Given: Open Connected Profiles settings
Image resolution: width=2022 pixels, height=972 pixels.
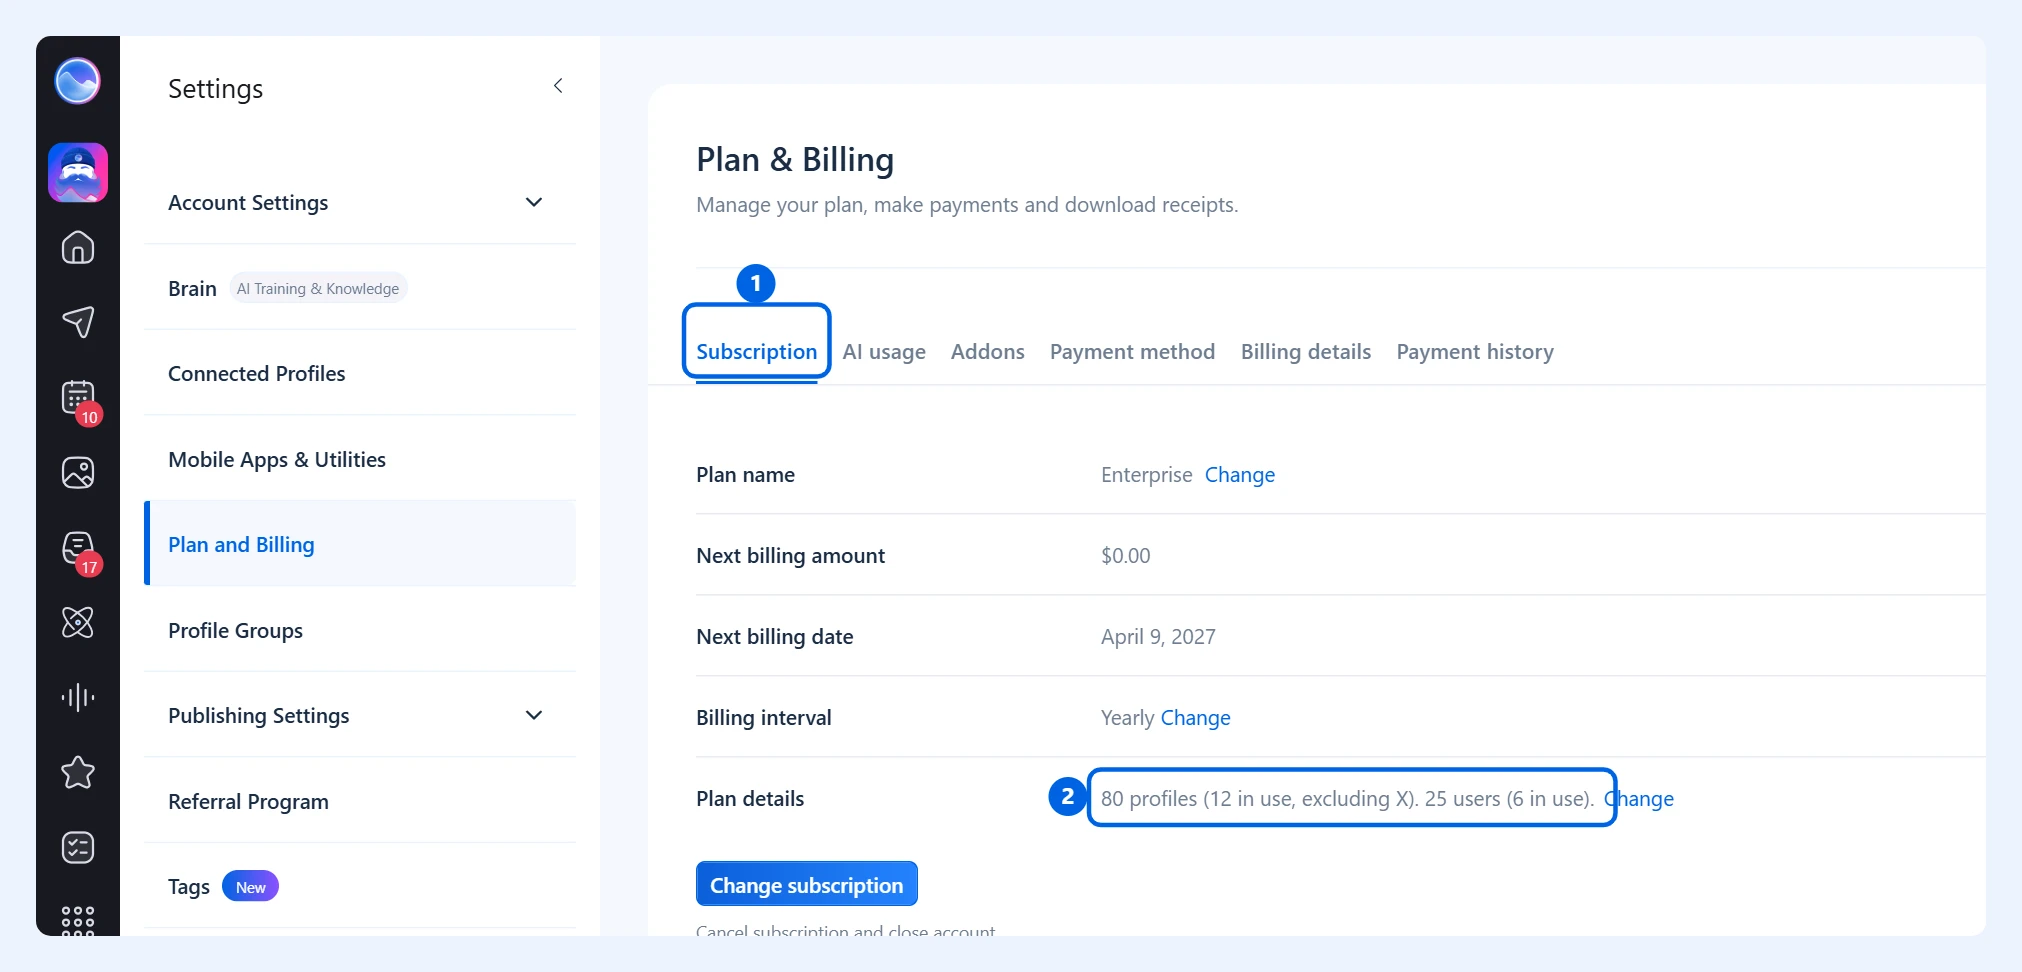Looking at the screenshot, I should tap(360, 373).
